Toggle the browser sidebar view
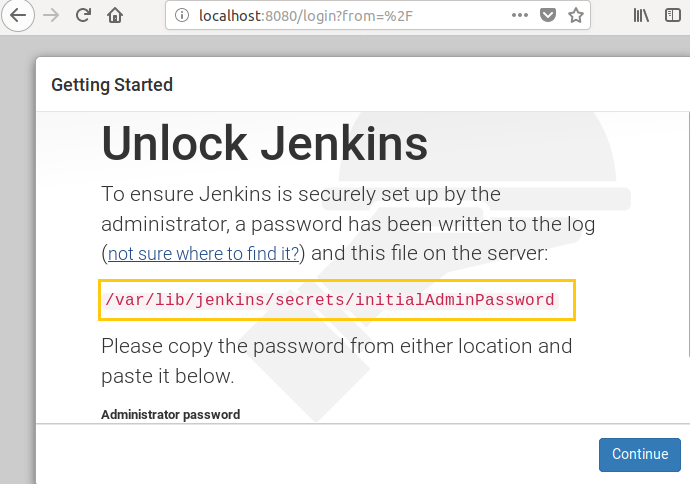The height and width of the screenshot is (484, 690). (x=673, y=16)
